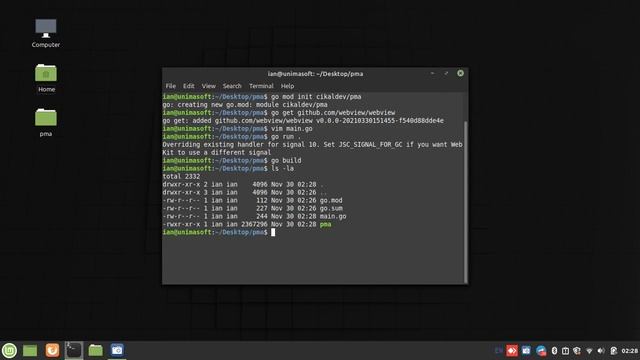Open the Terminal menu in menu bar

pyautogui.click(x=261, y=86)
